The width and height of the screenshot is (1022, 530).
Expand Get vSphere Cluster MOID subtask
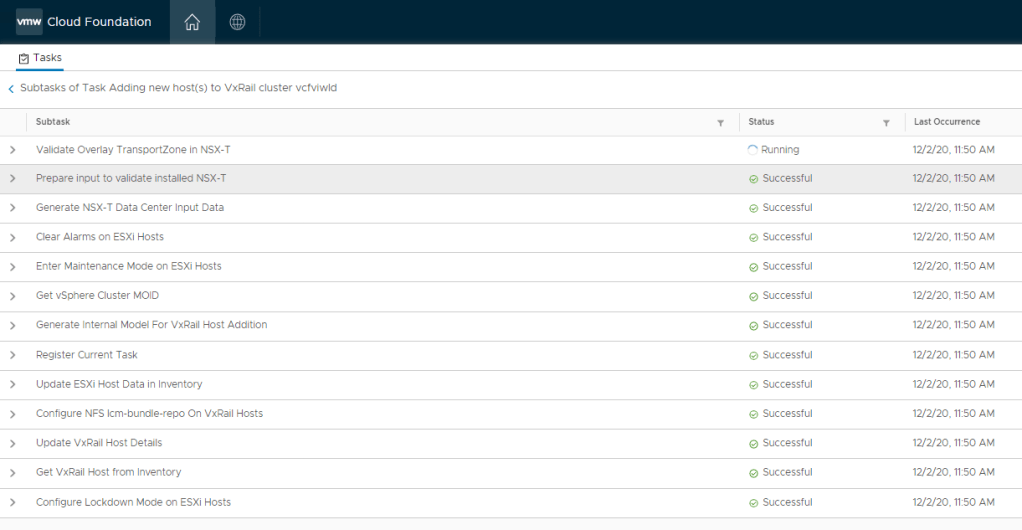13,296
